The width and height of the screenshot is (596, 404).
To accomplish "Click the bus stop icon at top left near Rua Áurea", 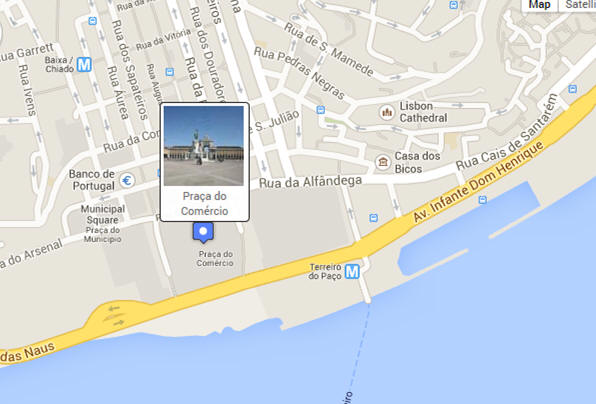I will [x=92, y=21].
